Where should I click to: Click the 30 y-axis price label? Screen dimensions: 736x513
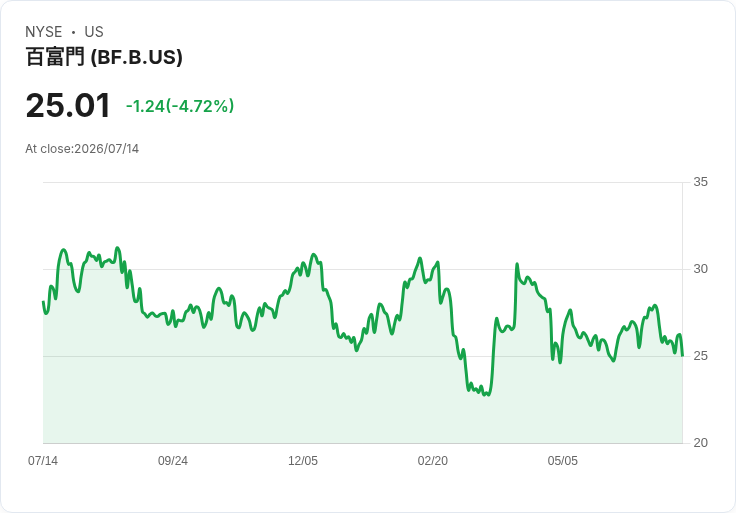click(x=700, y=269)
